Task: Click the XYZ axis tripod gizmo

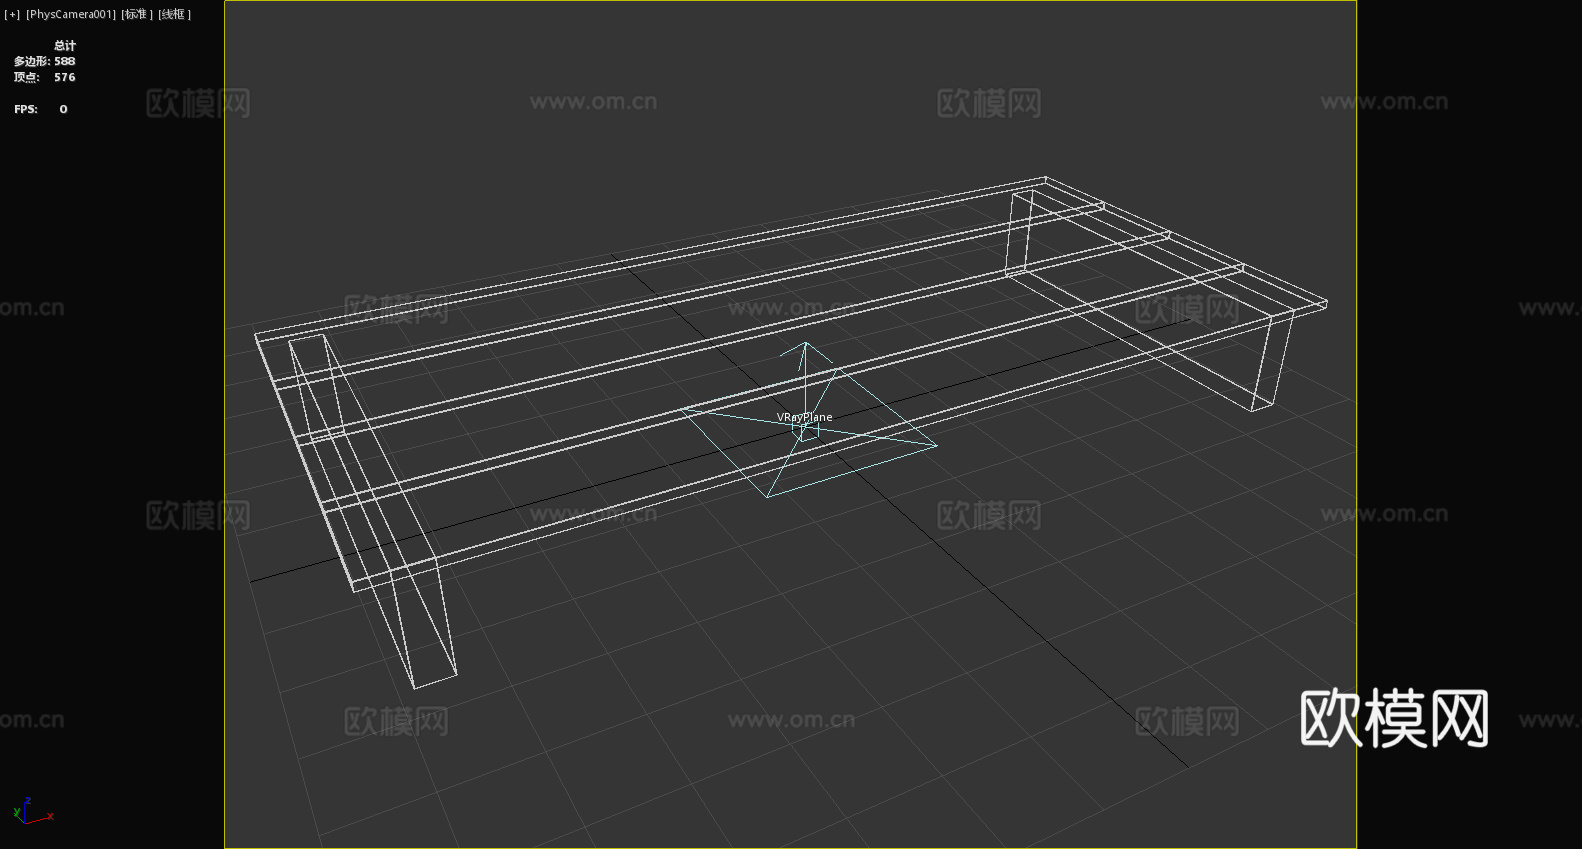Action: click(33, 811)
